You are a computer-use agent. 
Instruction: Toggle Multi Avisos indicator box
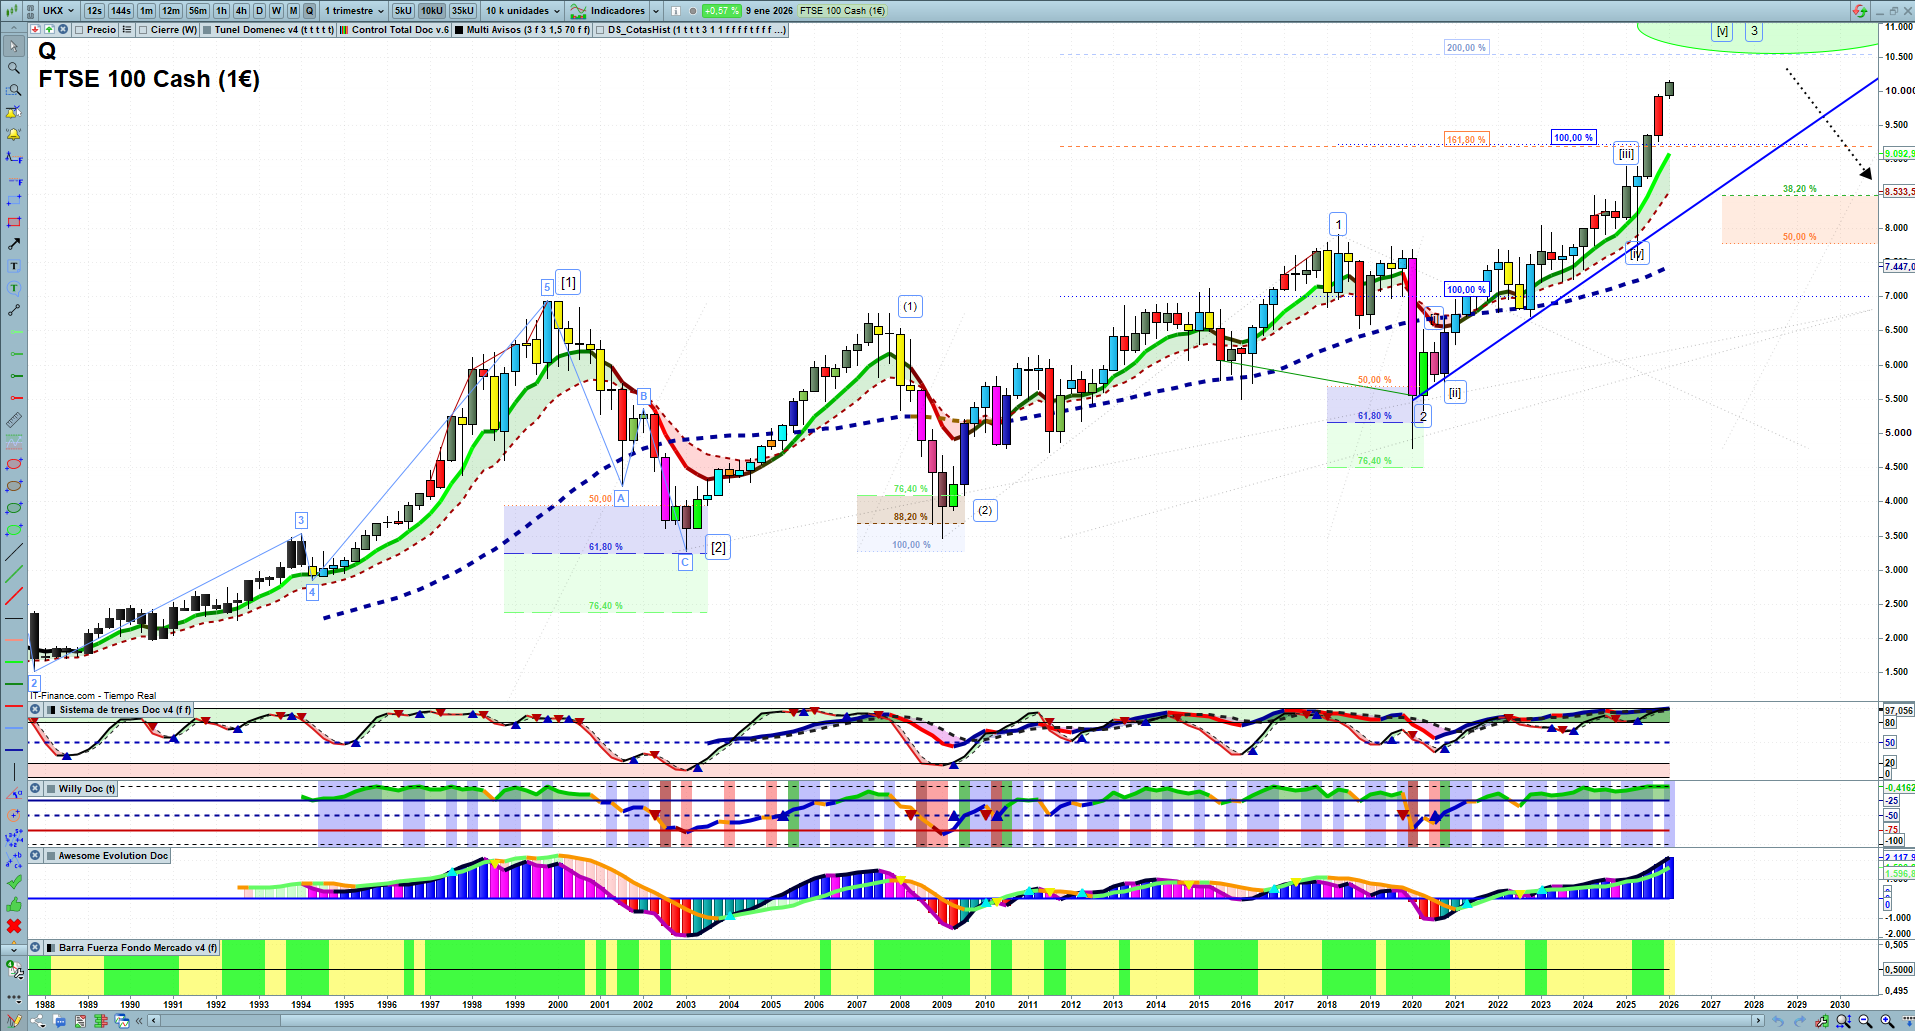(459, 30)
